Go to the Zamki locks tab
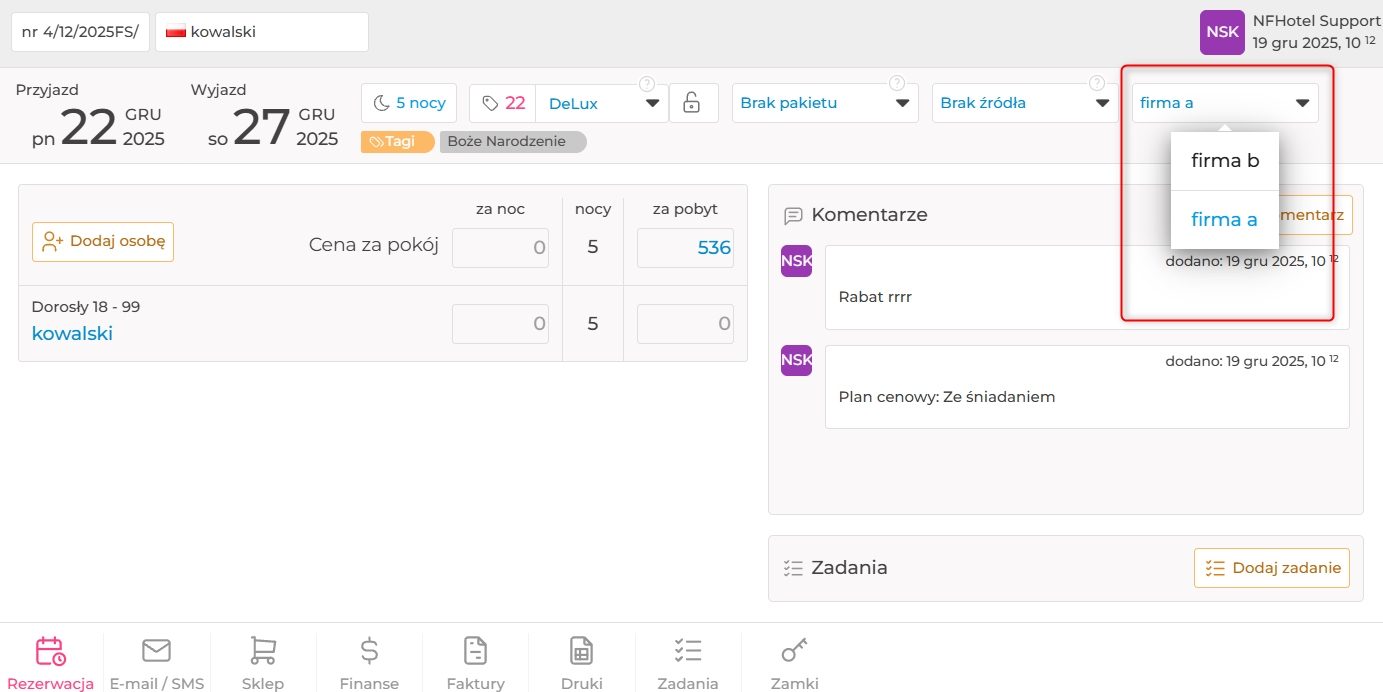Viewport: 1383px width, 692px height. pos(795,664)
